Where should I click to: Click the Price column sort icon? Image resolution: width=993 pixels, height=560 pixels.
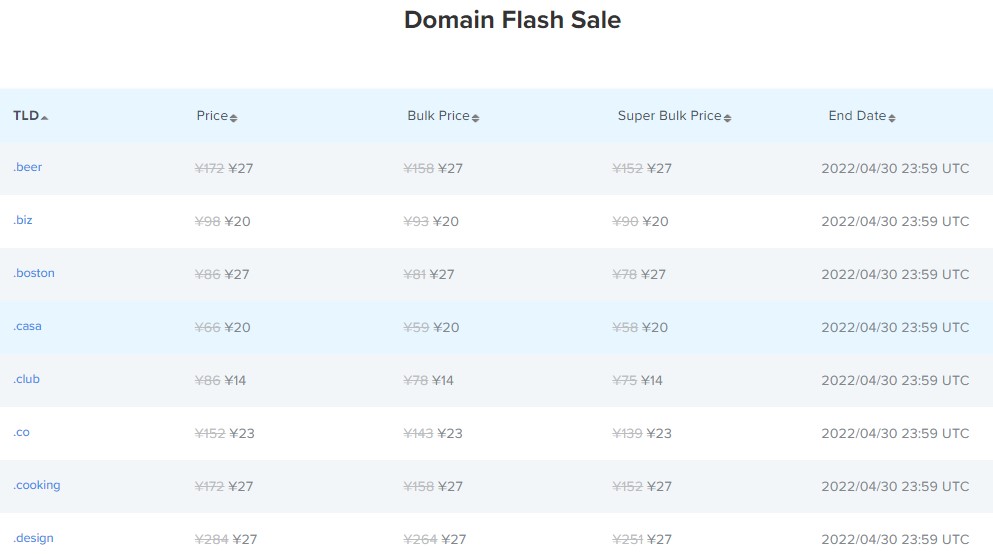(234, 118)
